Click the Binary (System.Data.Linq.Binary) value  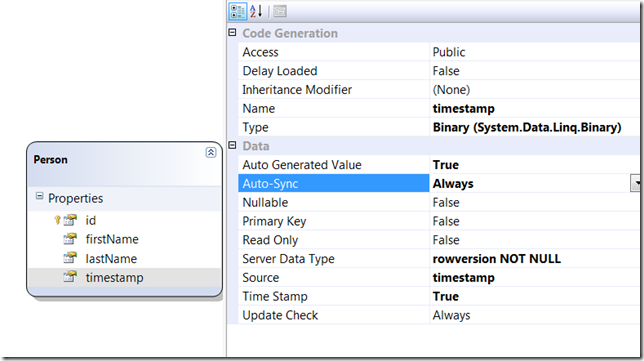(527, 128)
